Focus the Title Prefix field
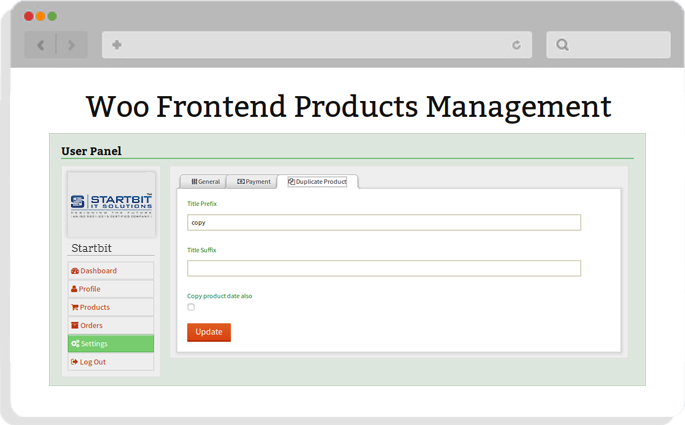Viewport: 685px width, 425px height. (384, 222)
